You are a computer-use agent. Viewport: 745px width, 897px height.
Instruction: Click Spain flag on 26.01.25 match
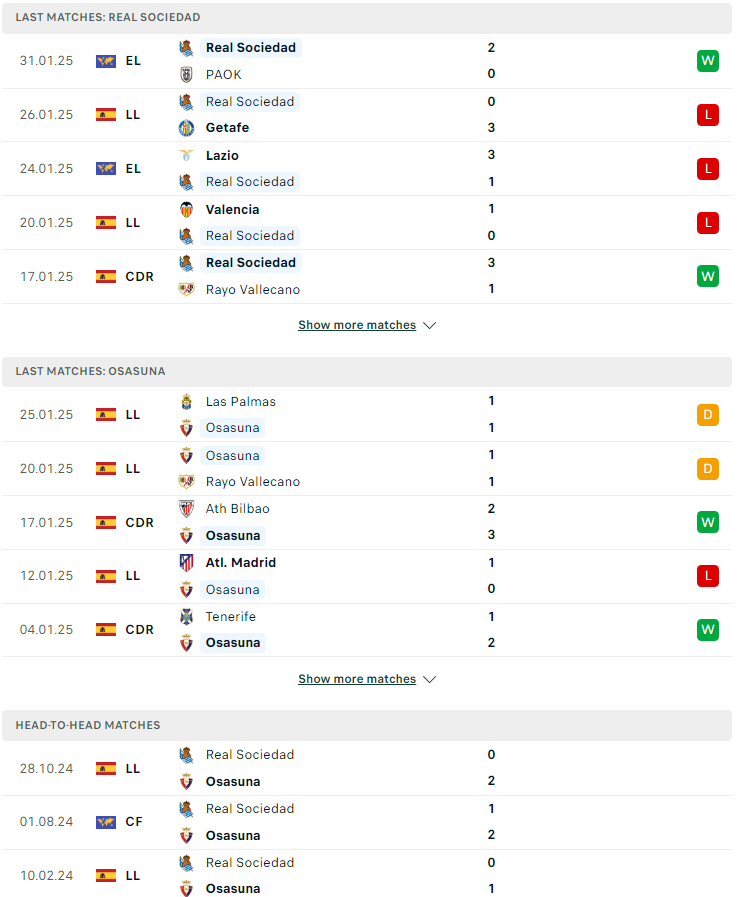click(x=106, y=115)
